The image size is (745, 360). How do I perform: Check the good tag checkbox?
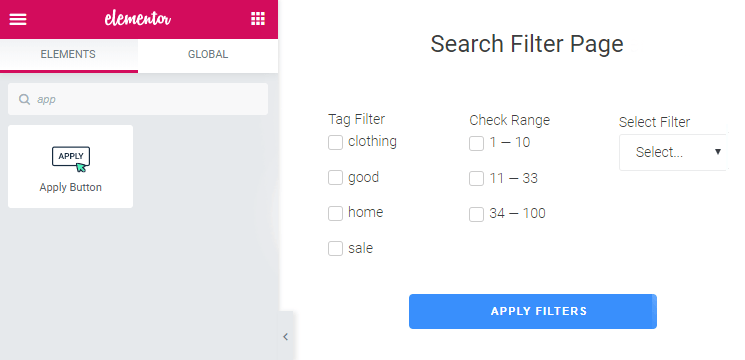coord(335,178)
